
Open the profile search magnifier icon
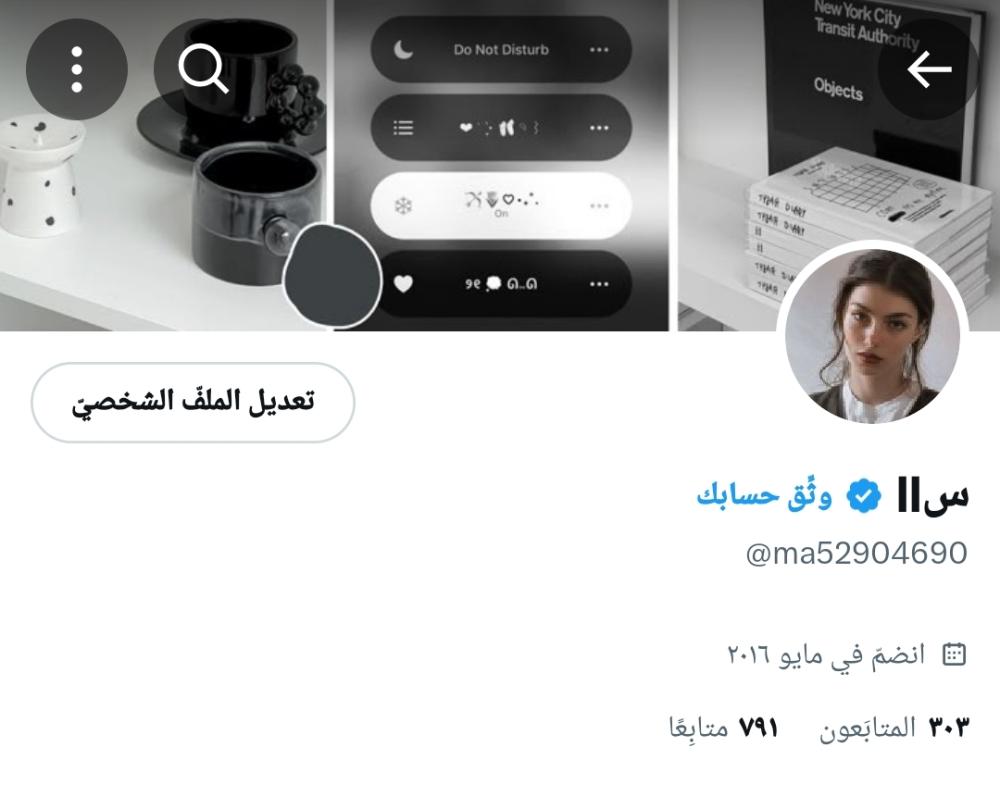[x=203, y=69]
